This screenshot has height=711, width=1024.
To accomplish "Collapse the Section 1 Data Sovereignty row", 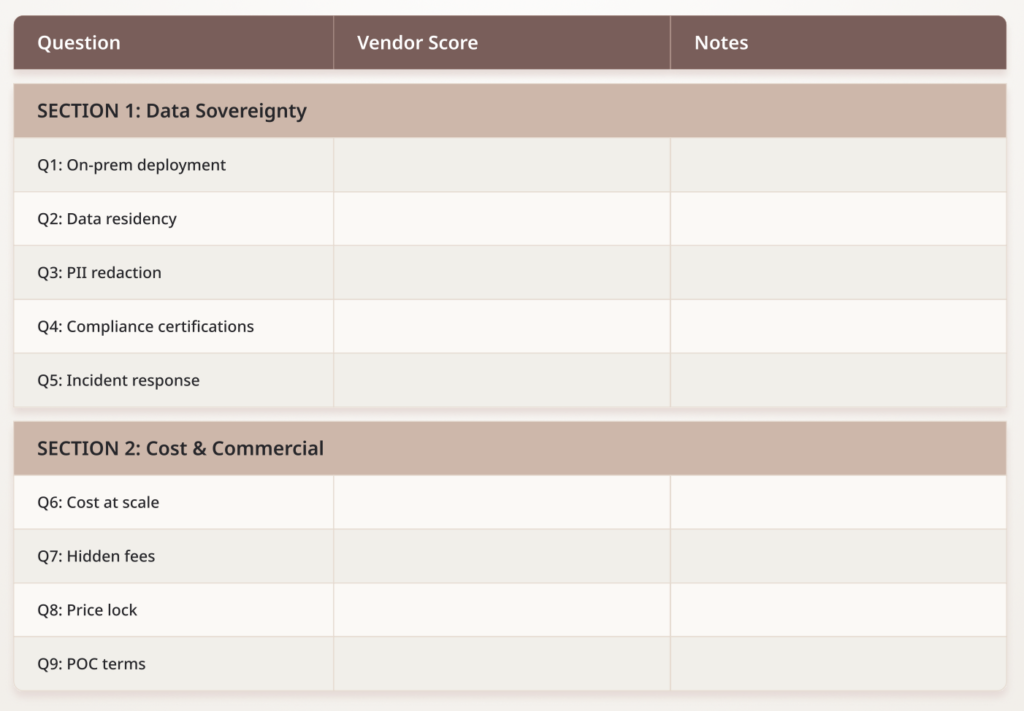I will [171, 111].
